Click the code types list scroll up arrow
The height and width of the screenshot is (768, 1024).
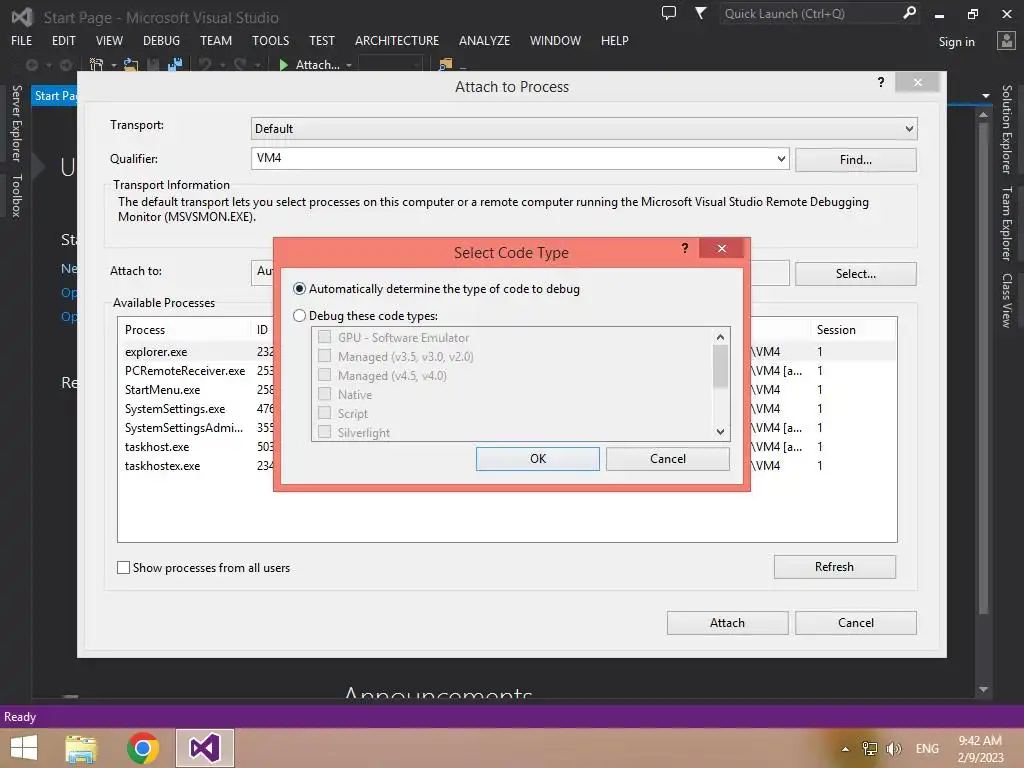click(720, 337)
